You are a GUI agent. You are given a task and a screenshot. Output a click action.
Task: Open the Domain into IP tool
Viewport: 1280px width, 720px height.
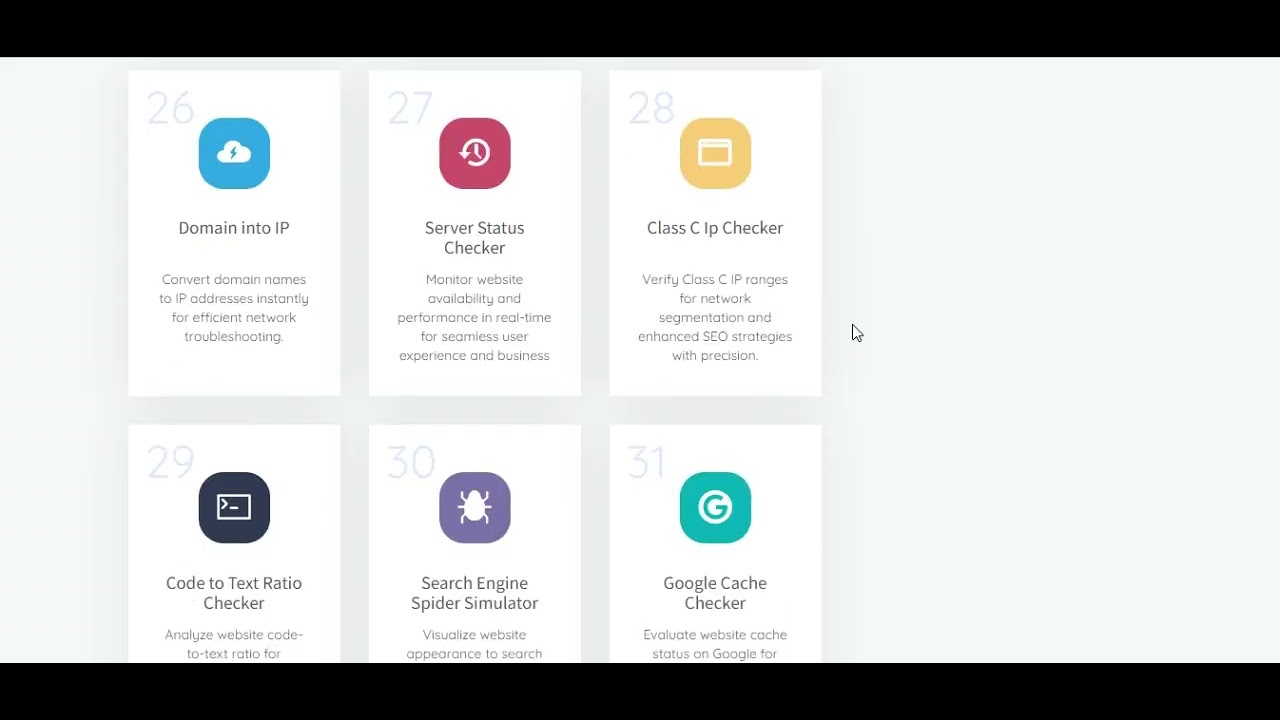pyautogui.click(x=234, y=228)
